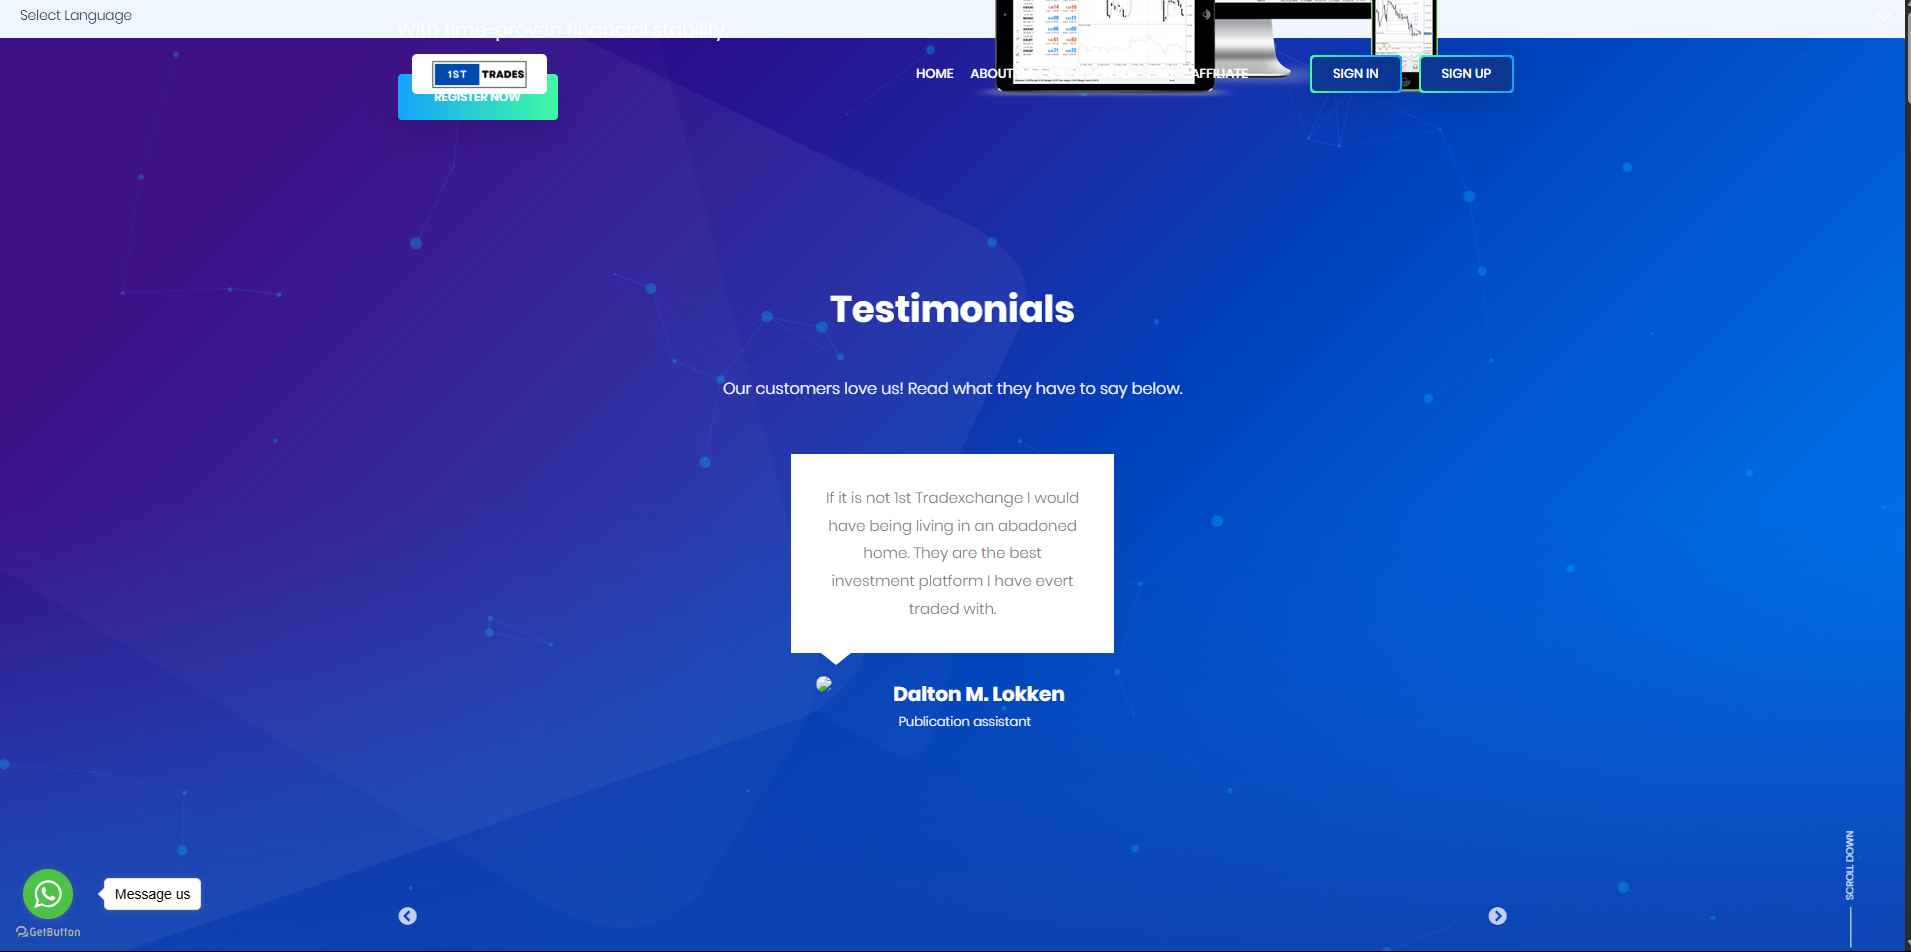Click the 'Message us' tooltip bubble
Screen dimensions: 1911x952
(x=152, y=894)
